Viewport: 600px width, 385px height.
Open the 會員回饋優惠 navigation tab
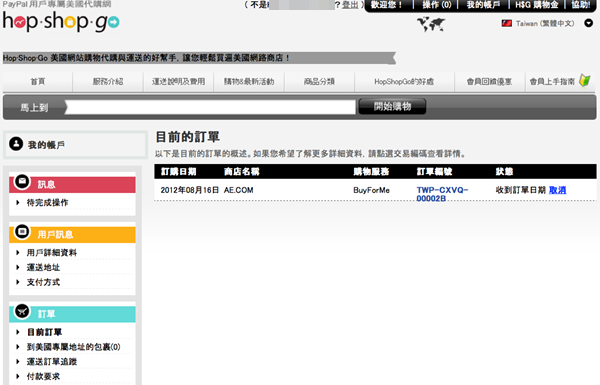coord(489,82)
